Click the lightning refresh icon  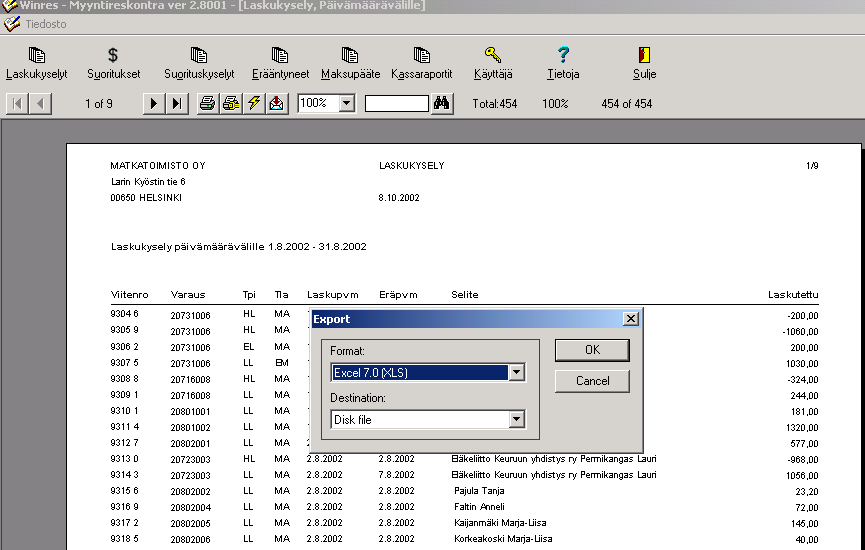[254, 104]
